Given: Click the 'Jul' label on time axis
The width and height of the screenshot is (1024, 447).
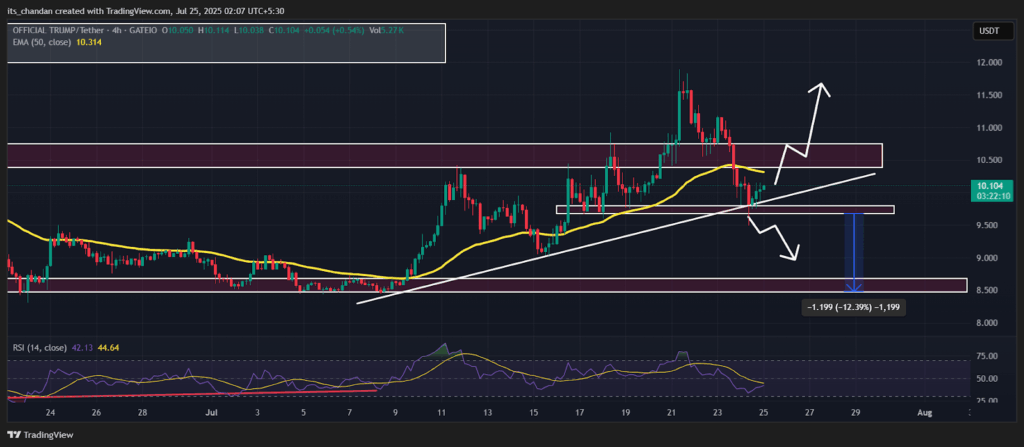Looking at the screenshot, I should 210,413.
